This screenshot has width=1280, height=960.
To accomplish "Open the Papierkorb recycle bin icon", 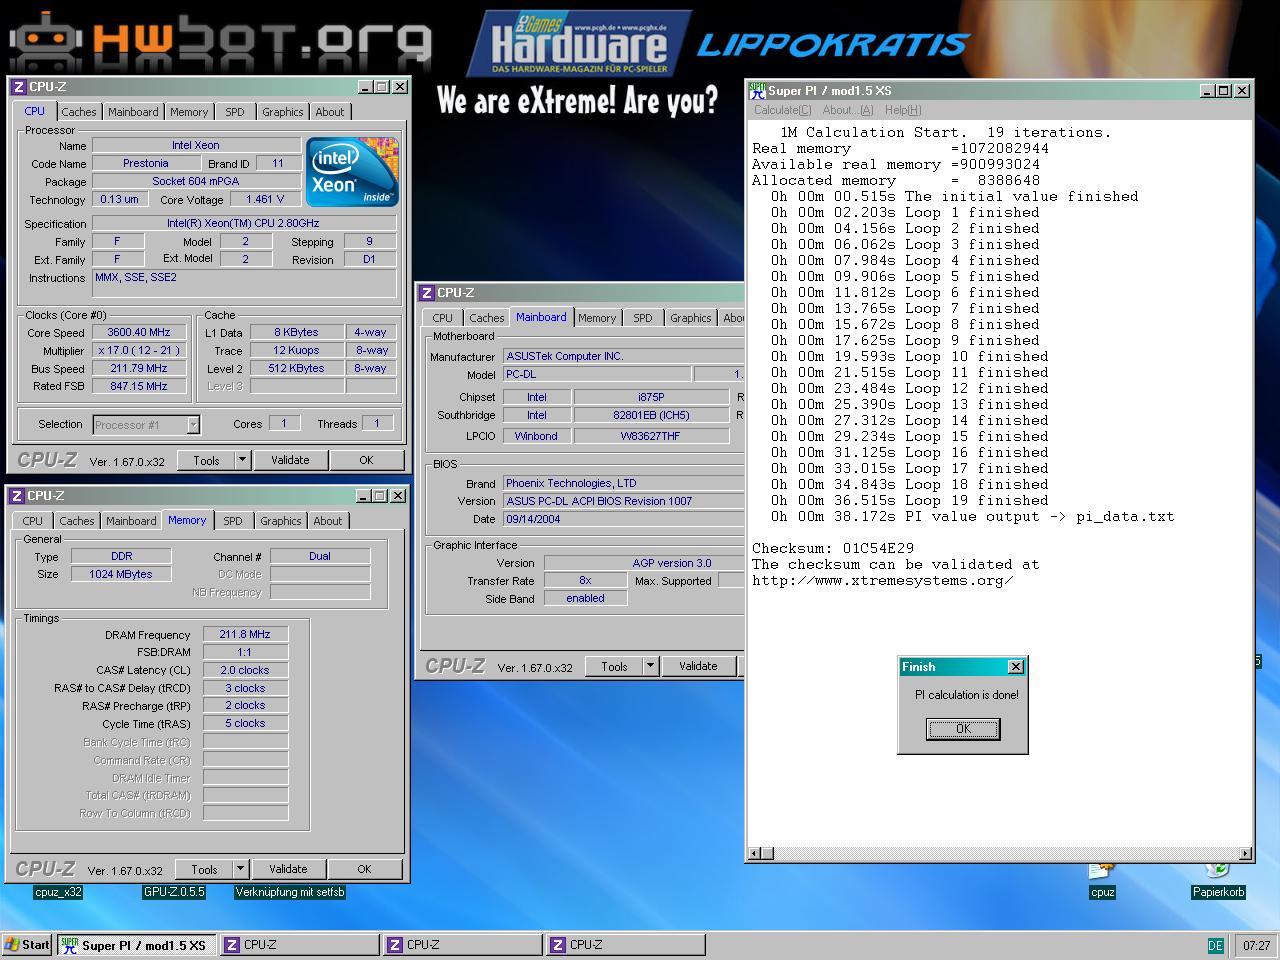I will (x=1218, y=880).
